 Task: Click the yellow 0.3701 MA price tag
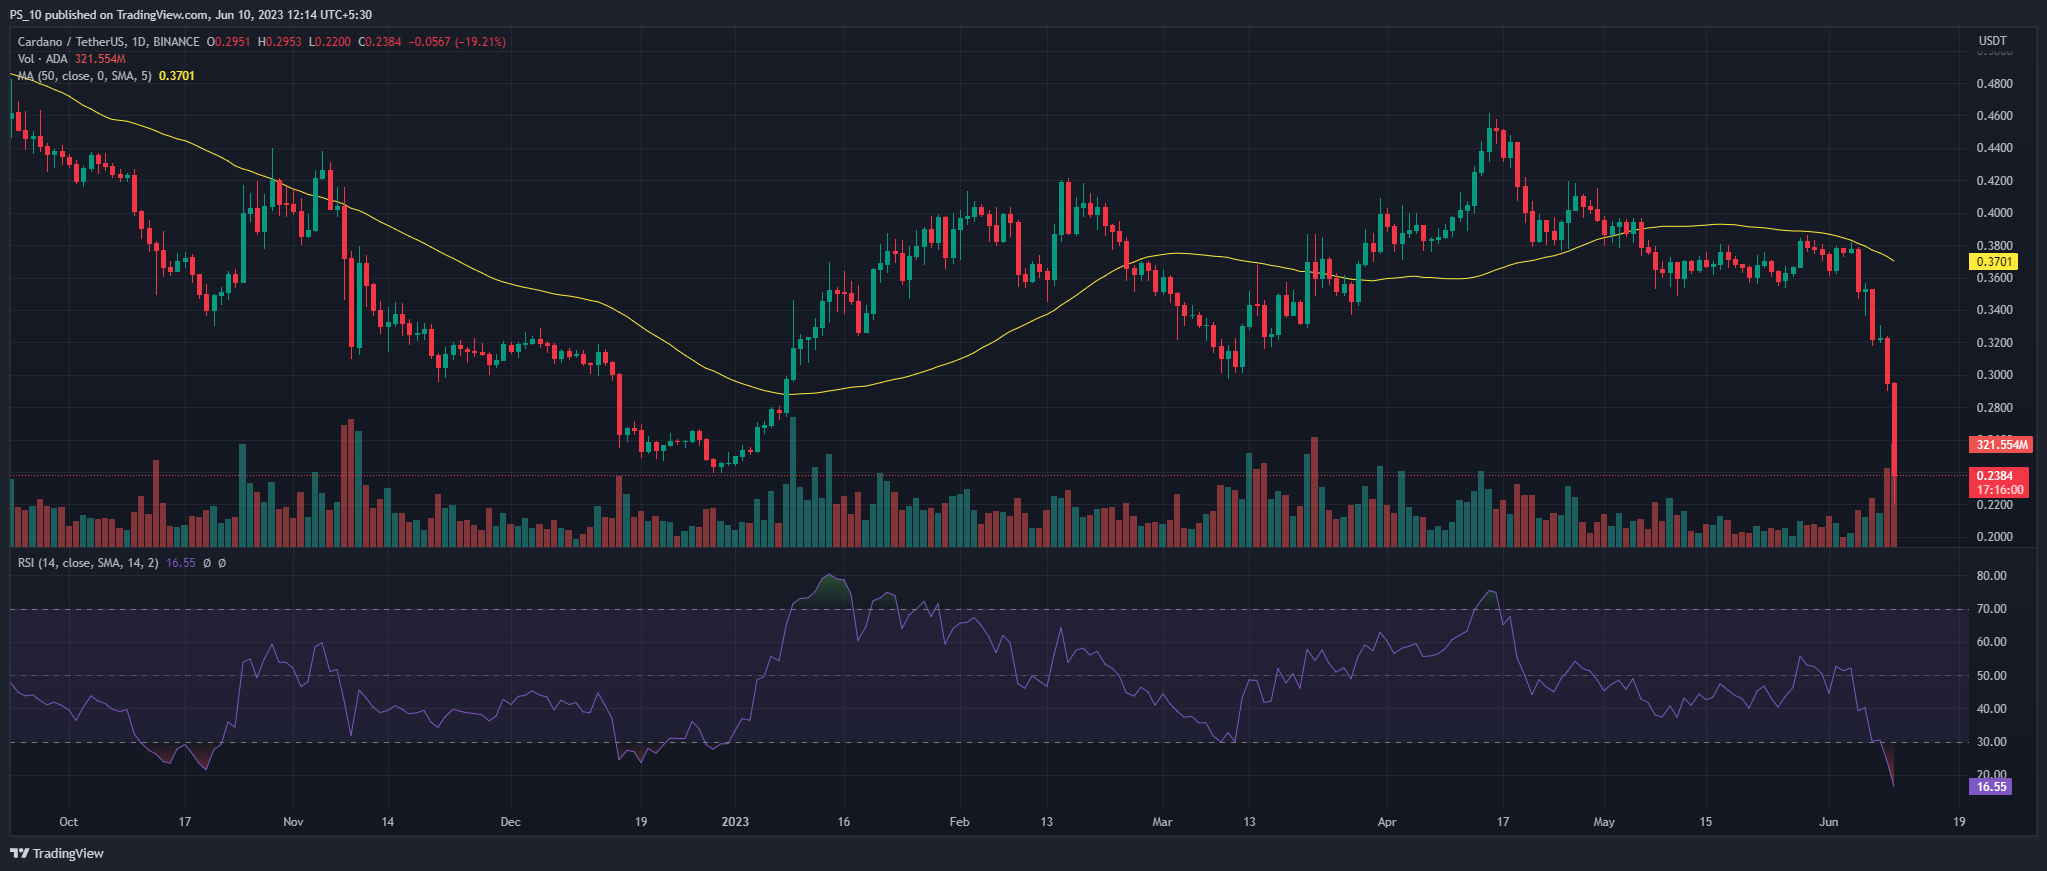click(x=1993, y=262)
